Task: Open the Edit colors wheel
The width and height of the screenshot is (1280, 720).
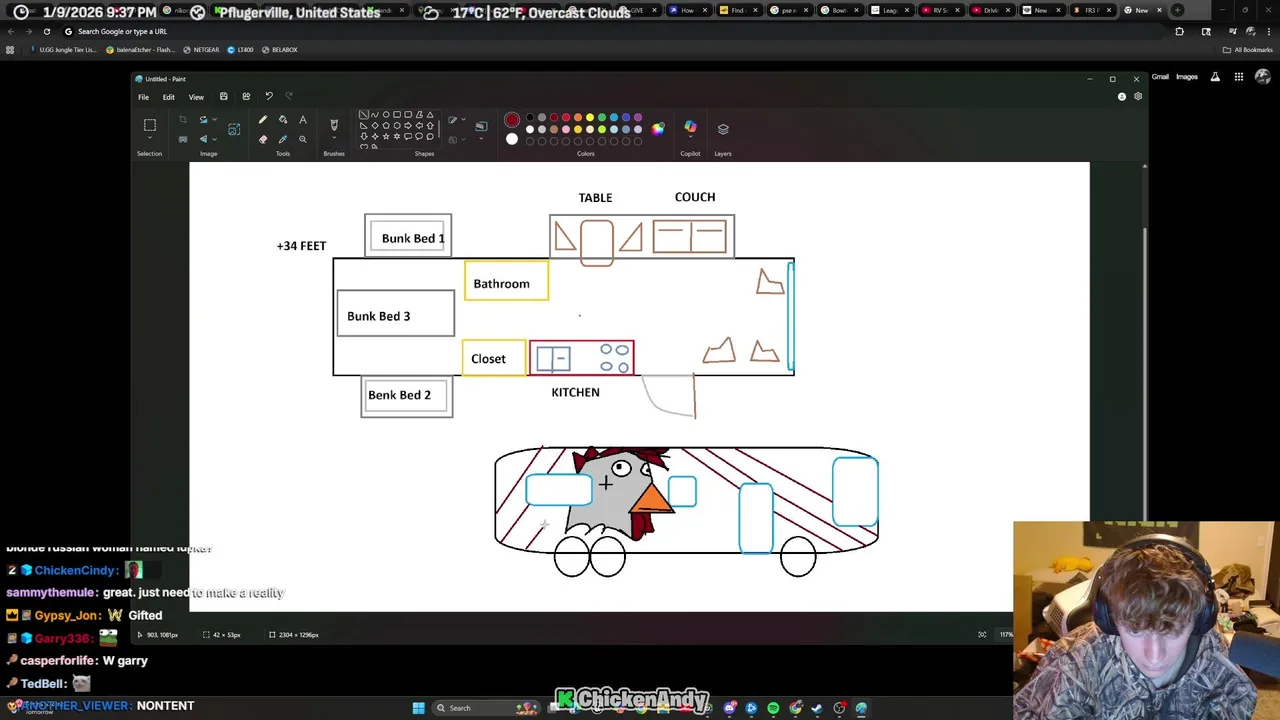Action: [x=657, y=129]
